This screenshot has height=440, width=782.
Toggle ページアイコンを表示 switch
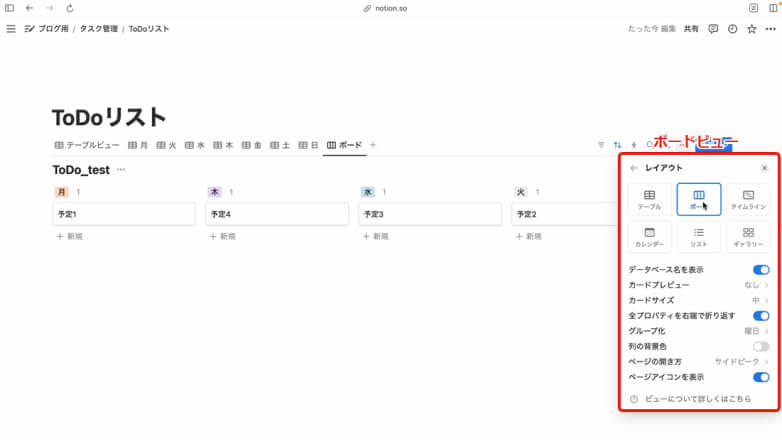click(761, 377)
